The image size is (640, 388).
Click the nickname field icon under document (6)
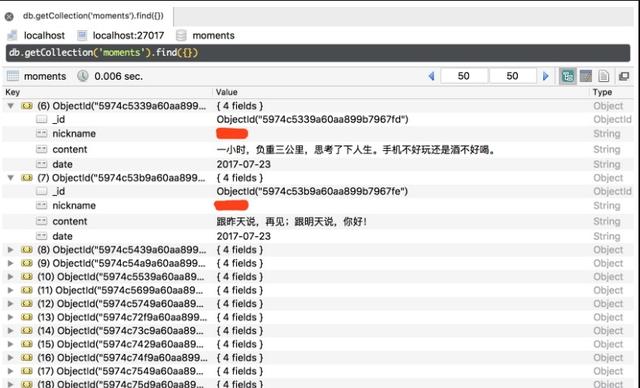click(x=42, y=133)
